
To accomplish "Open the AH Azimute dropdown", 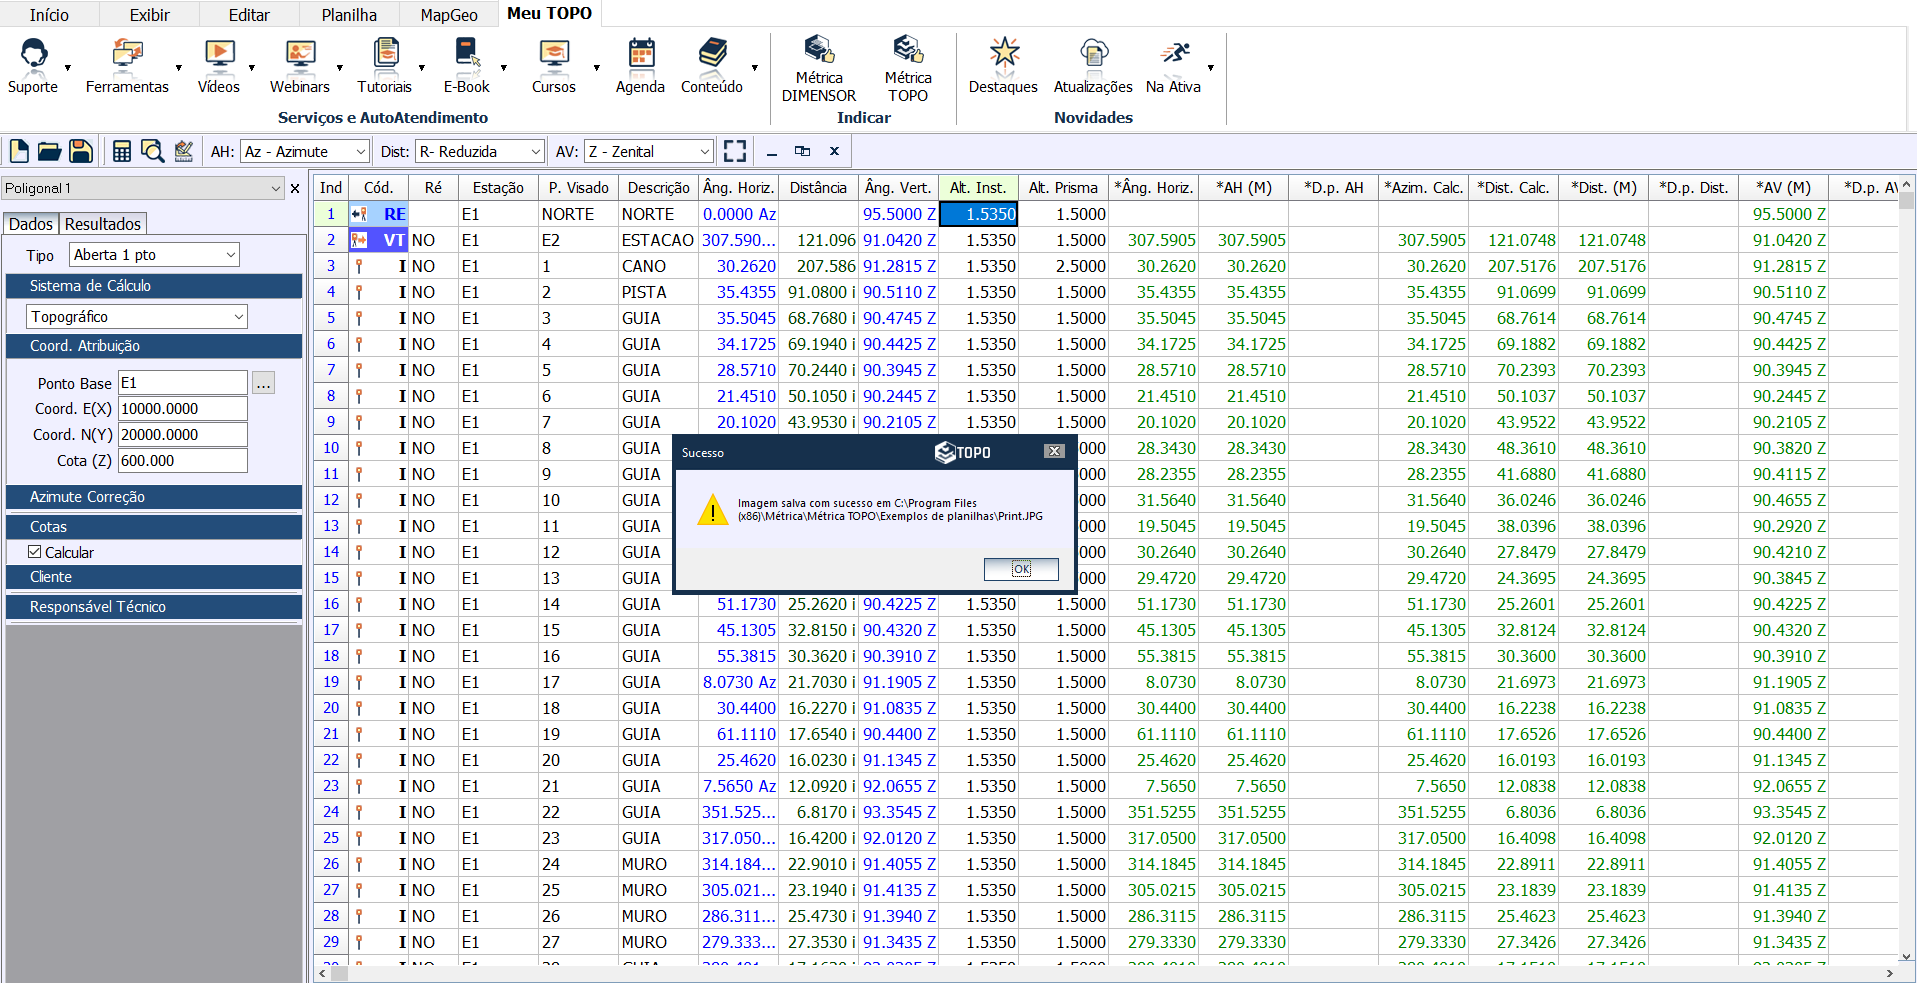I will point(305,152).
